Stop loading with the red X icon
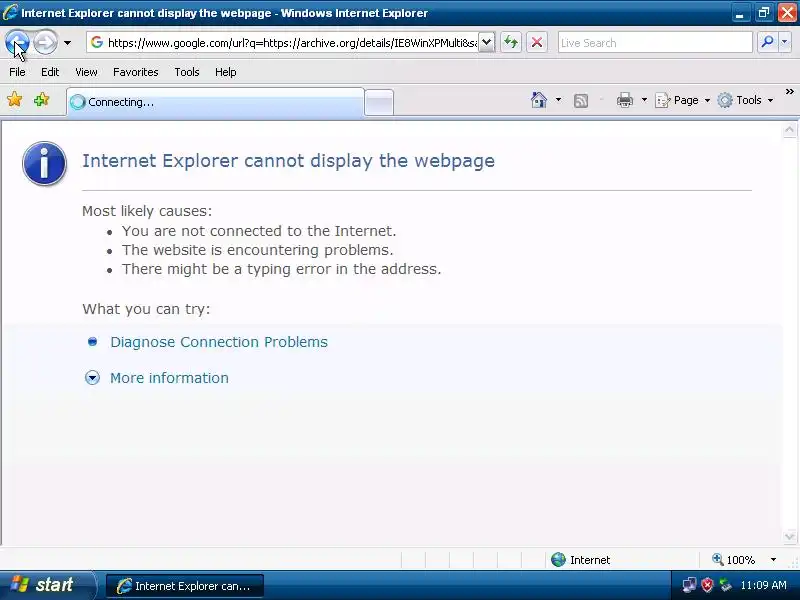The height and width of the screenshot is (600, 800). (x=537, y=42)
